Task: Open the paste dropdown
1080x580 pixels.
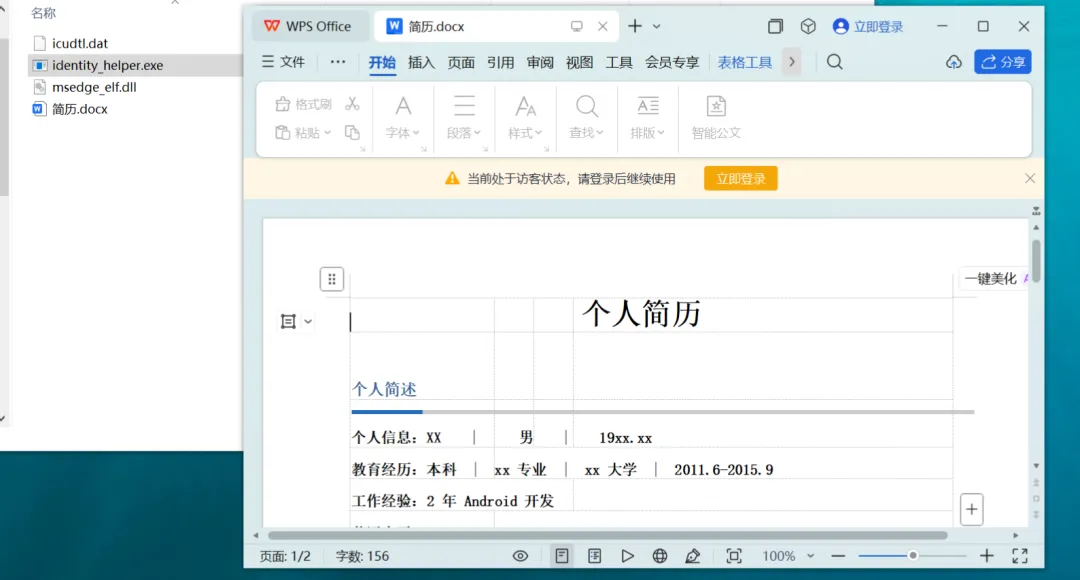Action: 328,133
